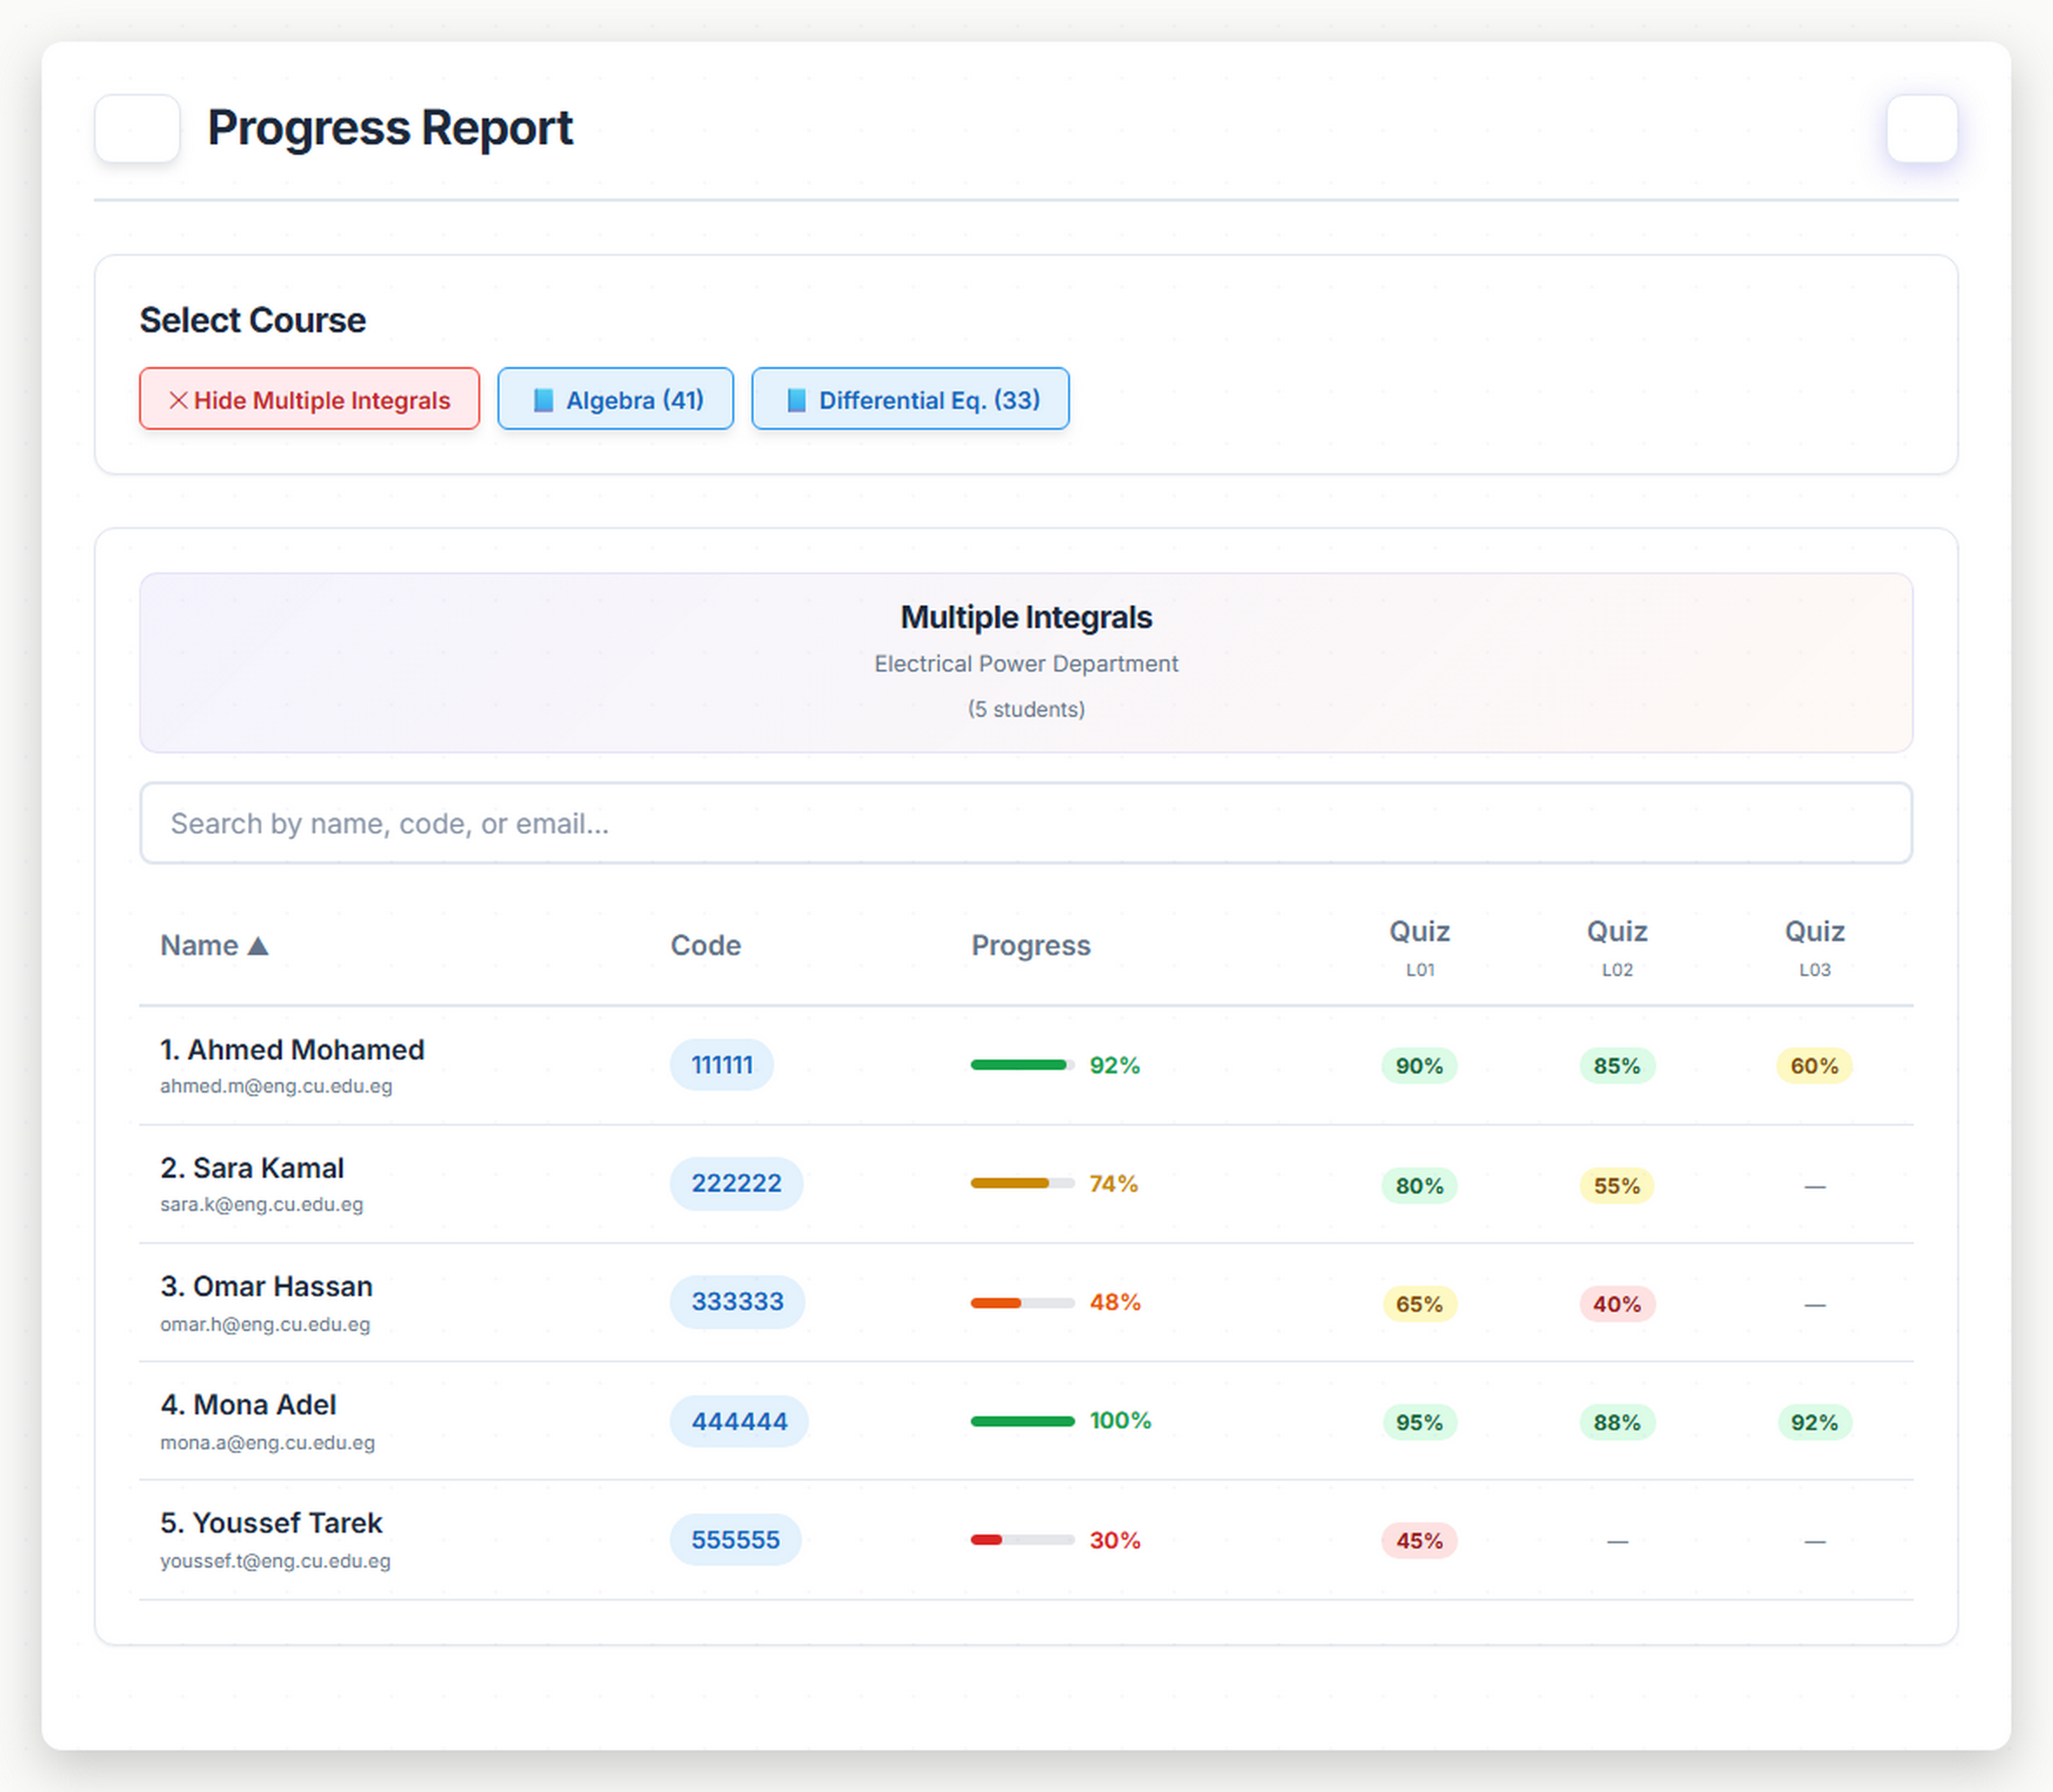
Task: Focus the search by name, code, or email field
Action: [x=1026, y=823]
